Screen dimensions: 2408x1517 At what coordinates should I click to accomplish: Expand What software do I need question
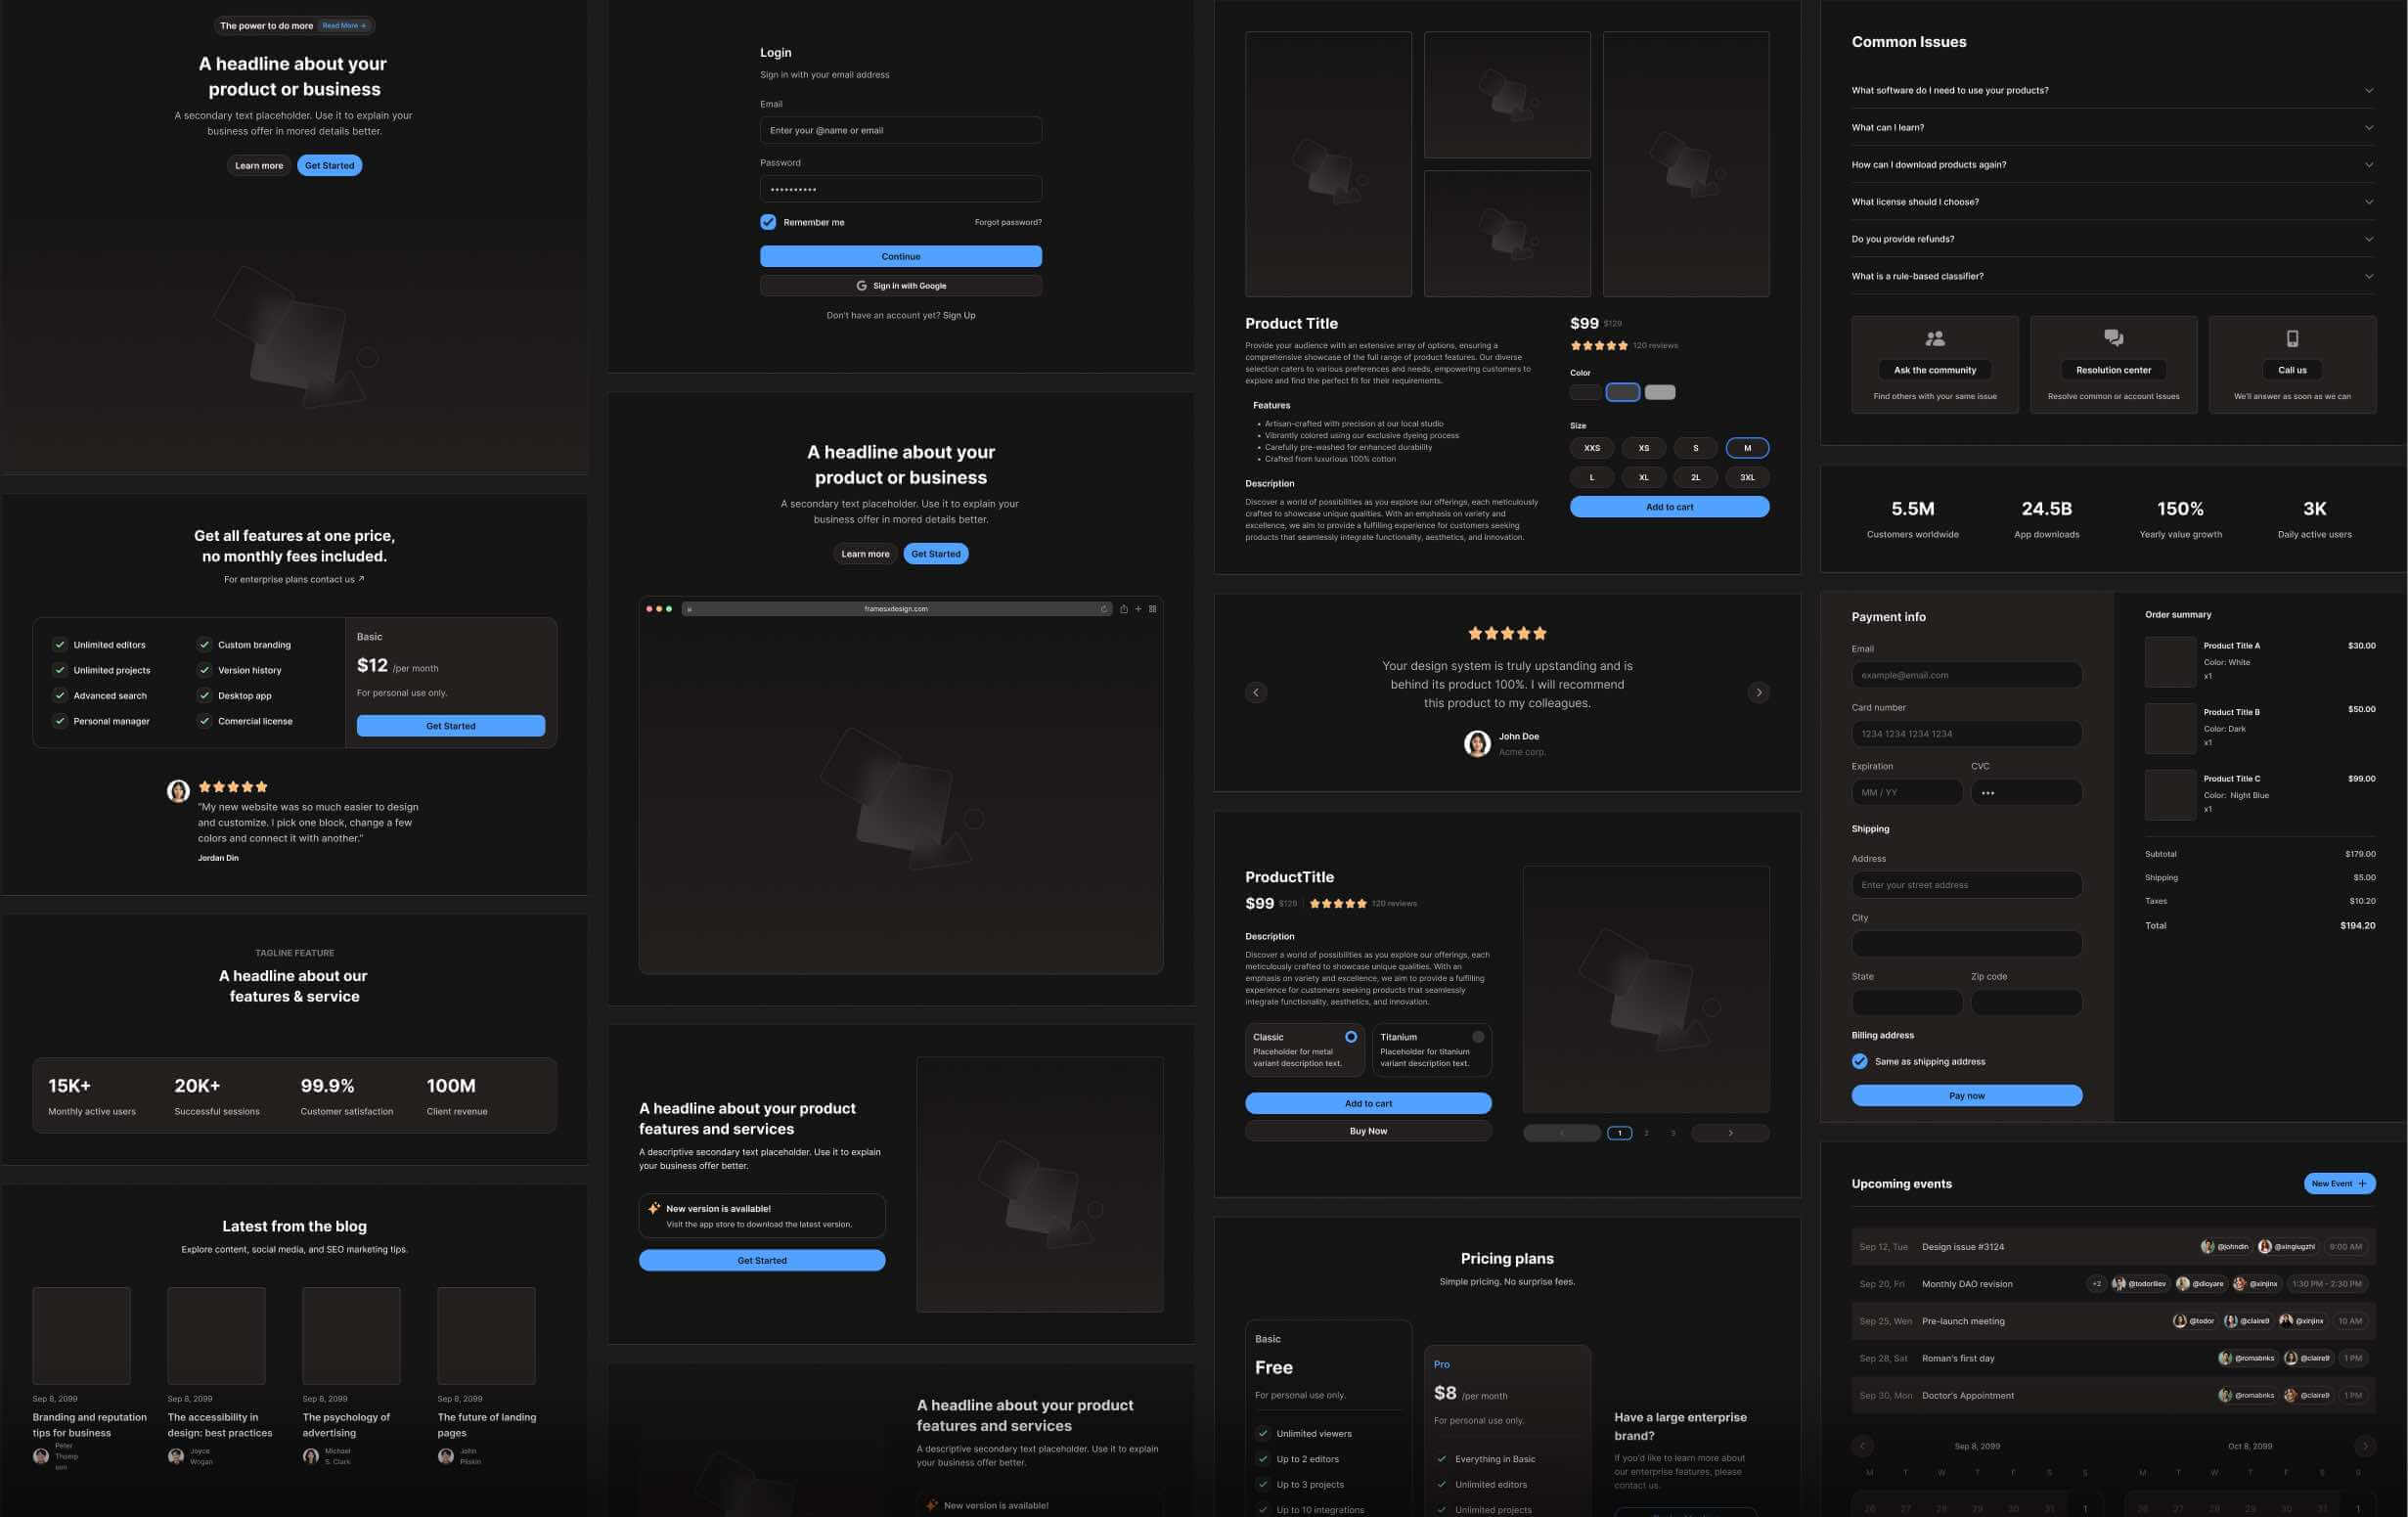pyautogui.click(x=2112, y=90)
